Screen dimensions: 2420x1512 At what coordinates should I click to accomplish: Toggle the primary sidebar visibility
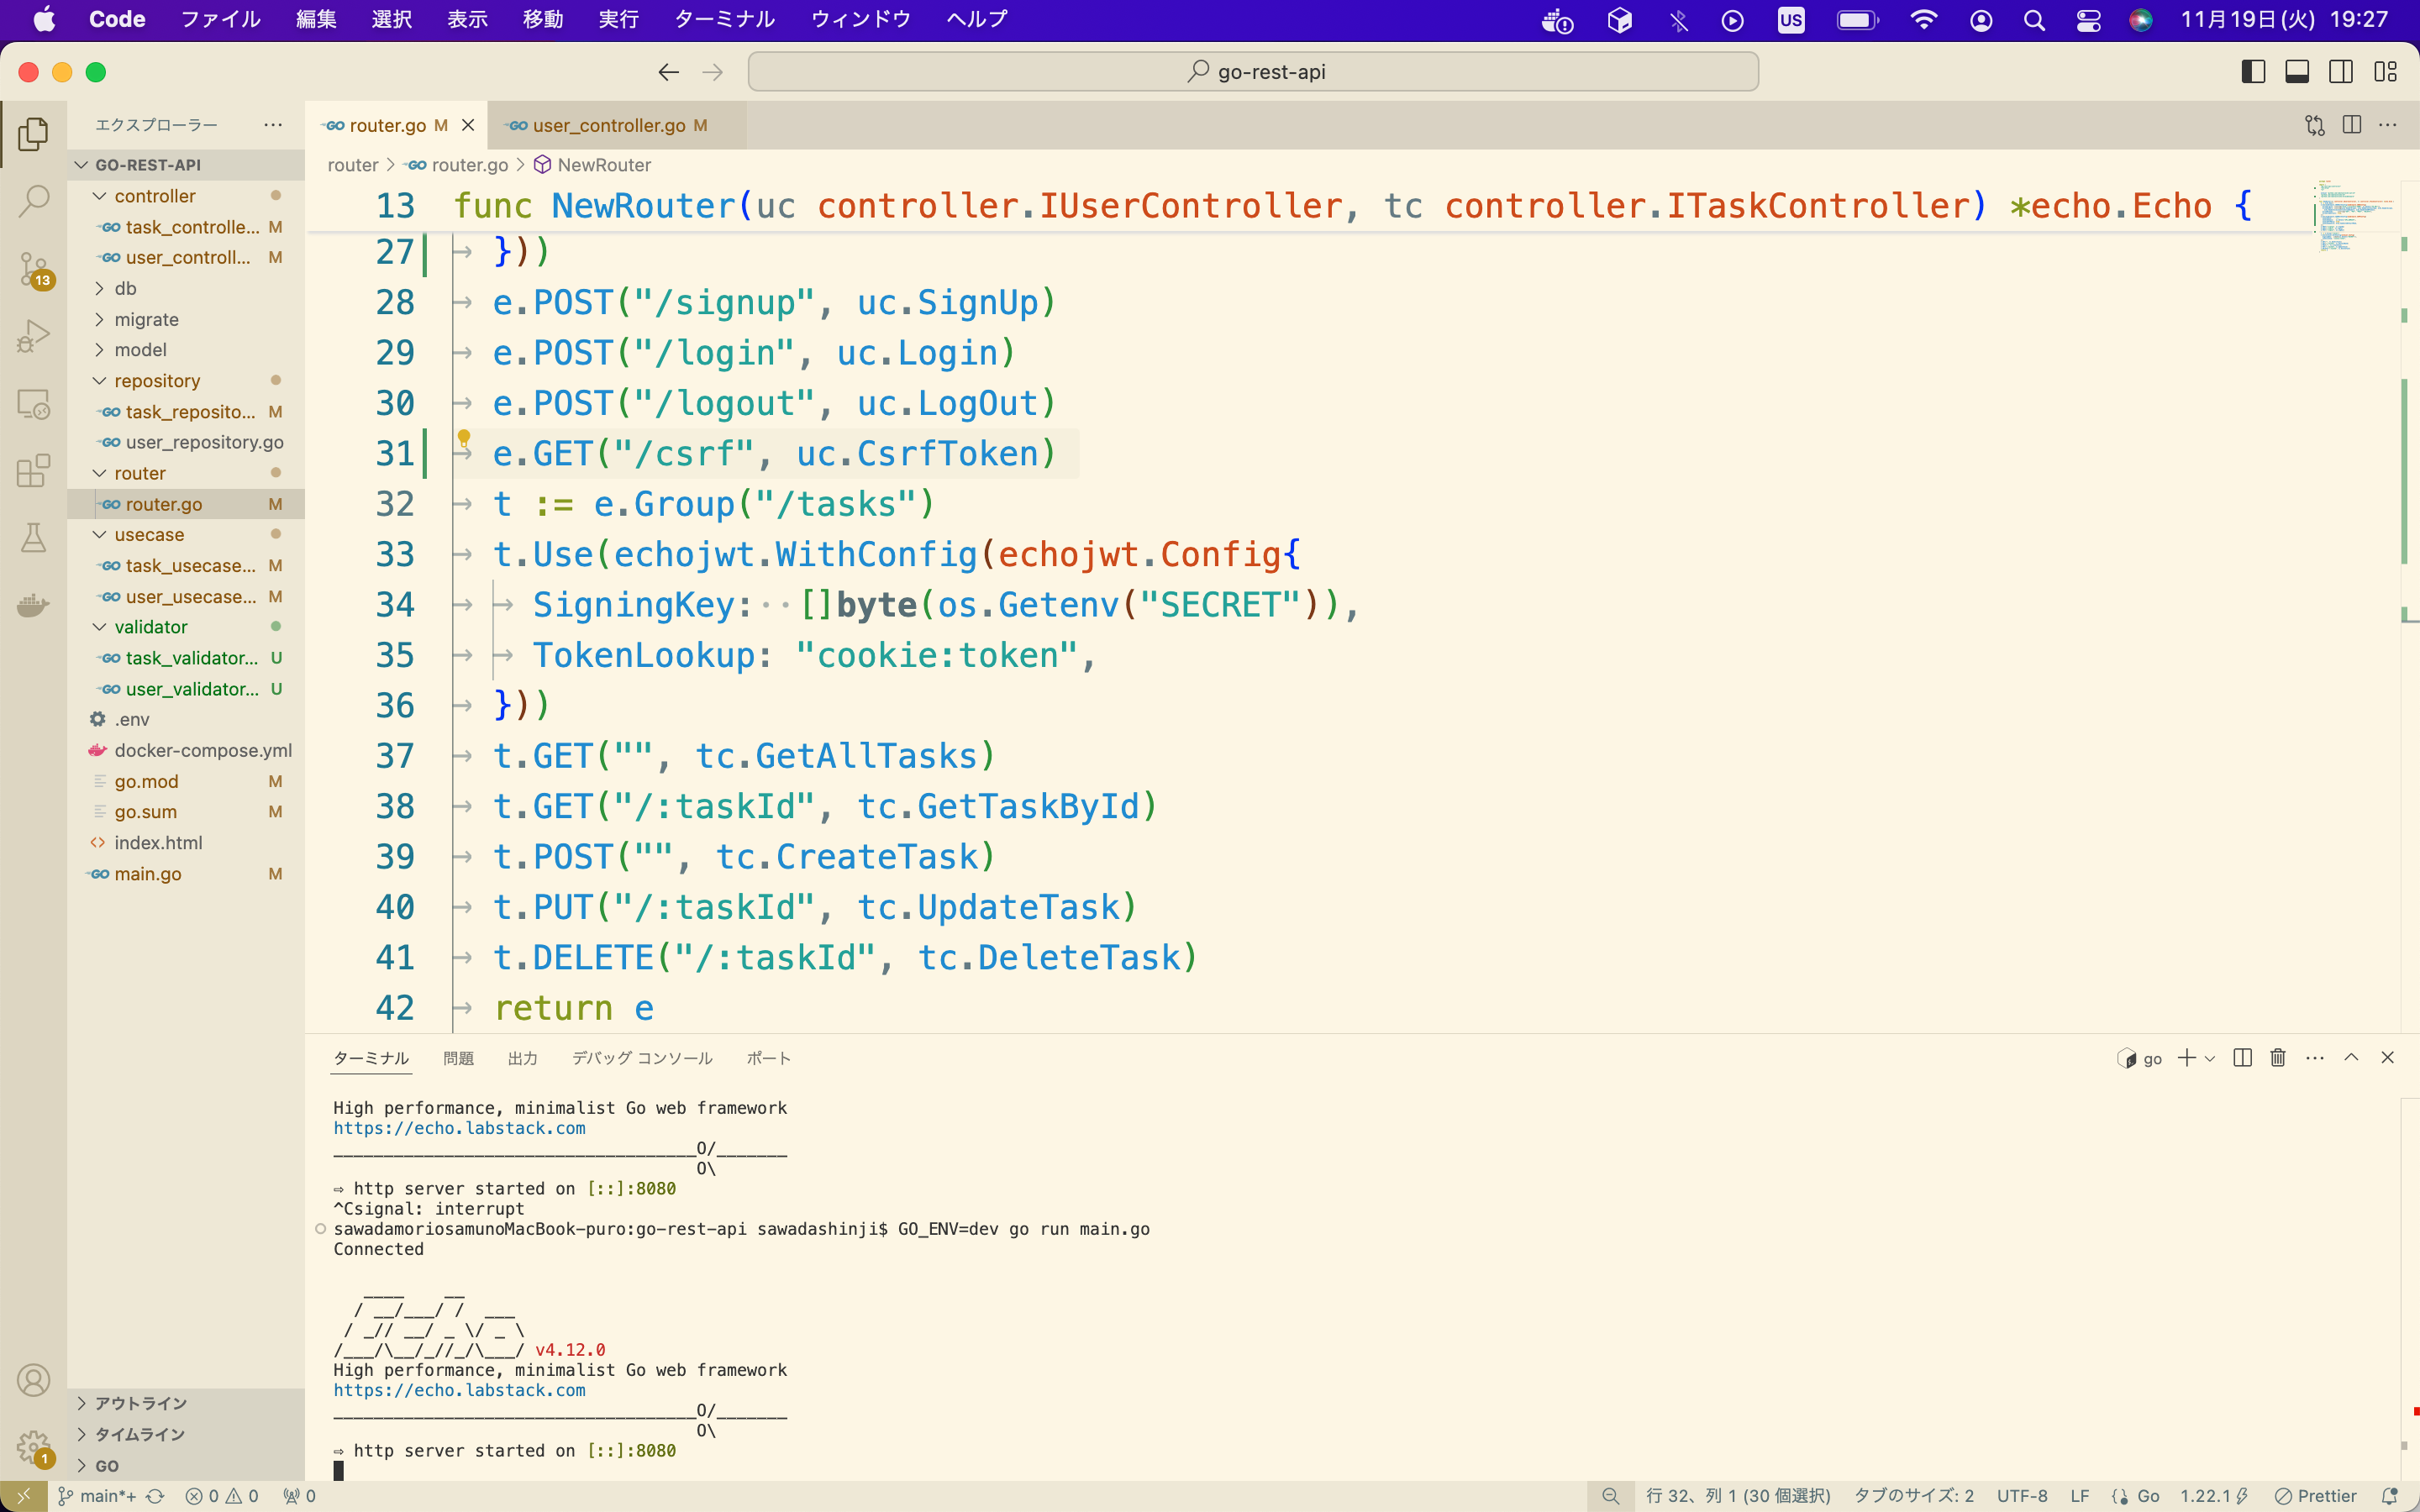click(2253, 72)
